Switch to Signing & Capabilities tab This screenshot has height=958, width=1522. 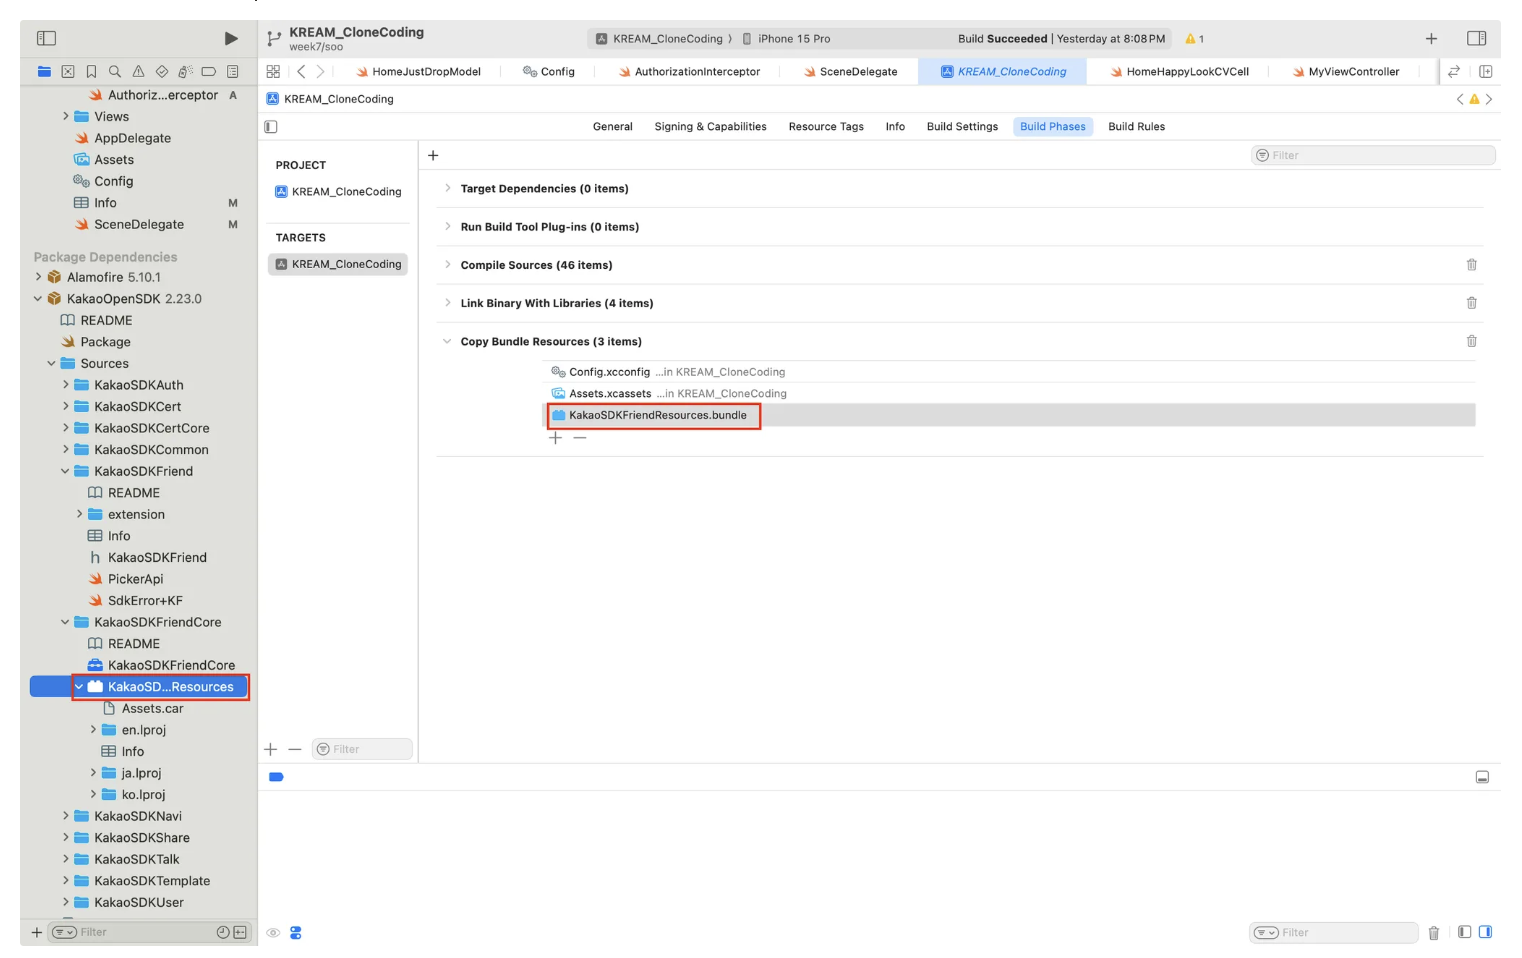(x=710, y=127)
